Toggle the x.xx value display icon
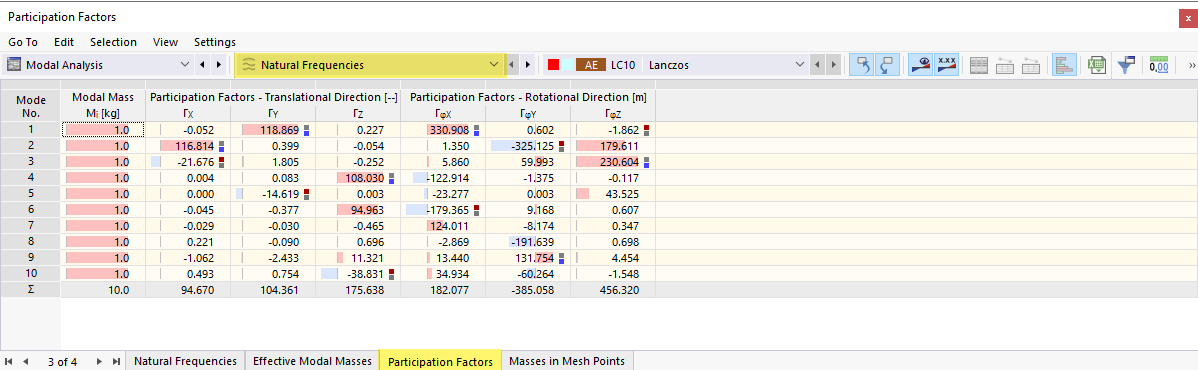 click(x=947, y=65)
